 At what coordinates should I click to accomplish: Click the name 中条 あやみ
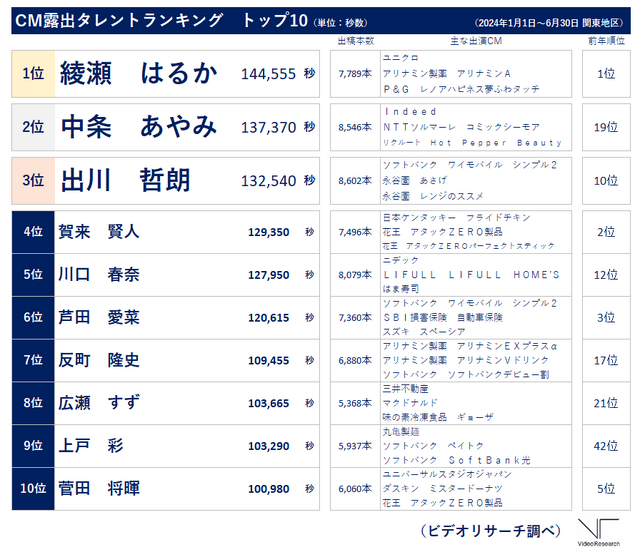coord(138,127)
